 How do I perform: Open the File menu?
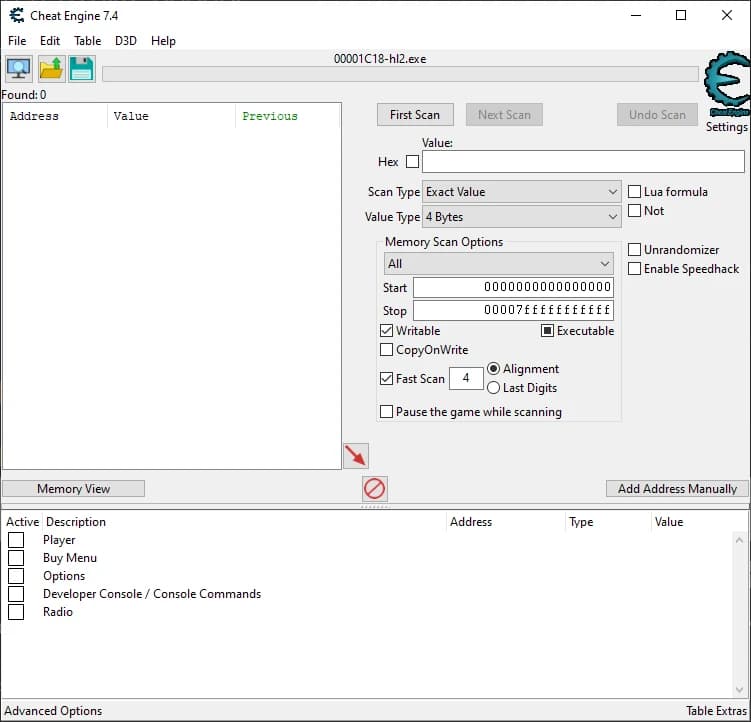point(17,41)
